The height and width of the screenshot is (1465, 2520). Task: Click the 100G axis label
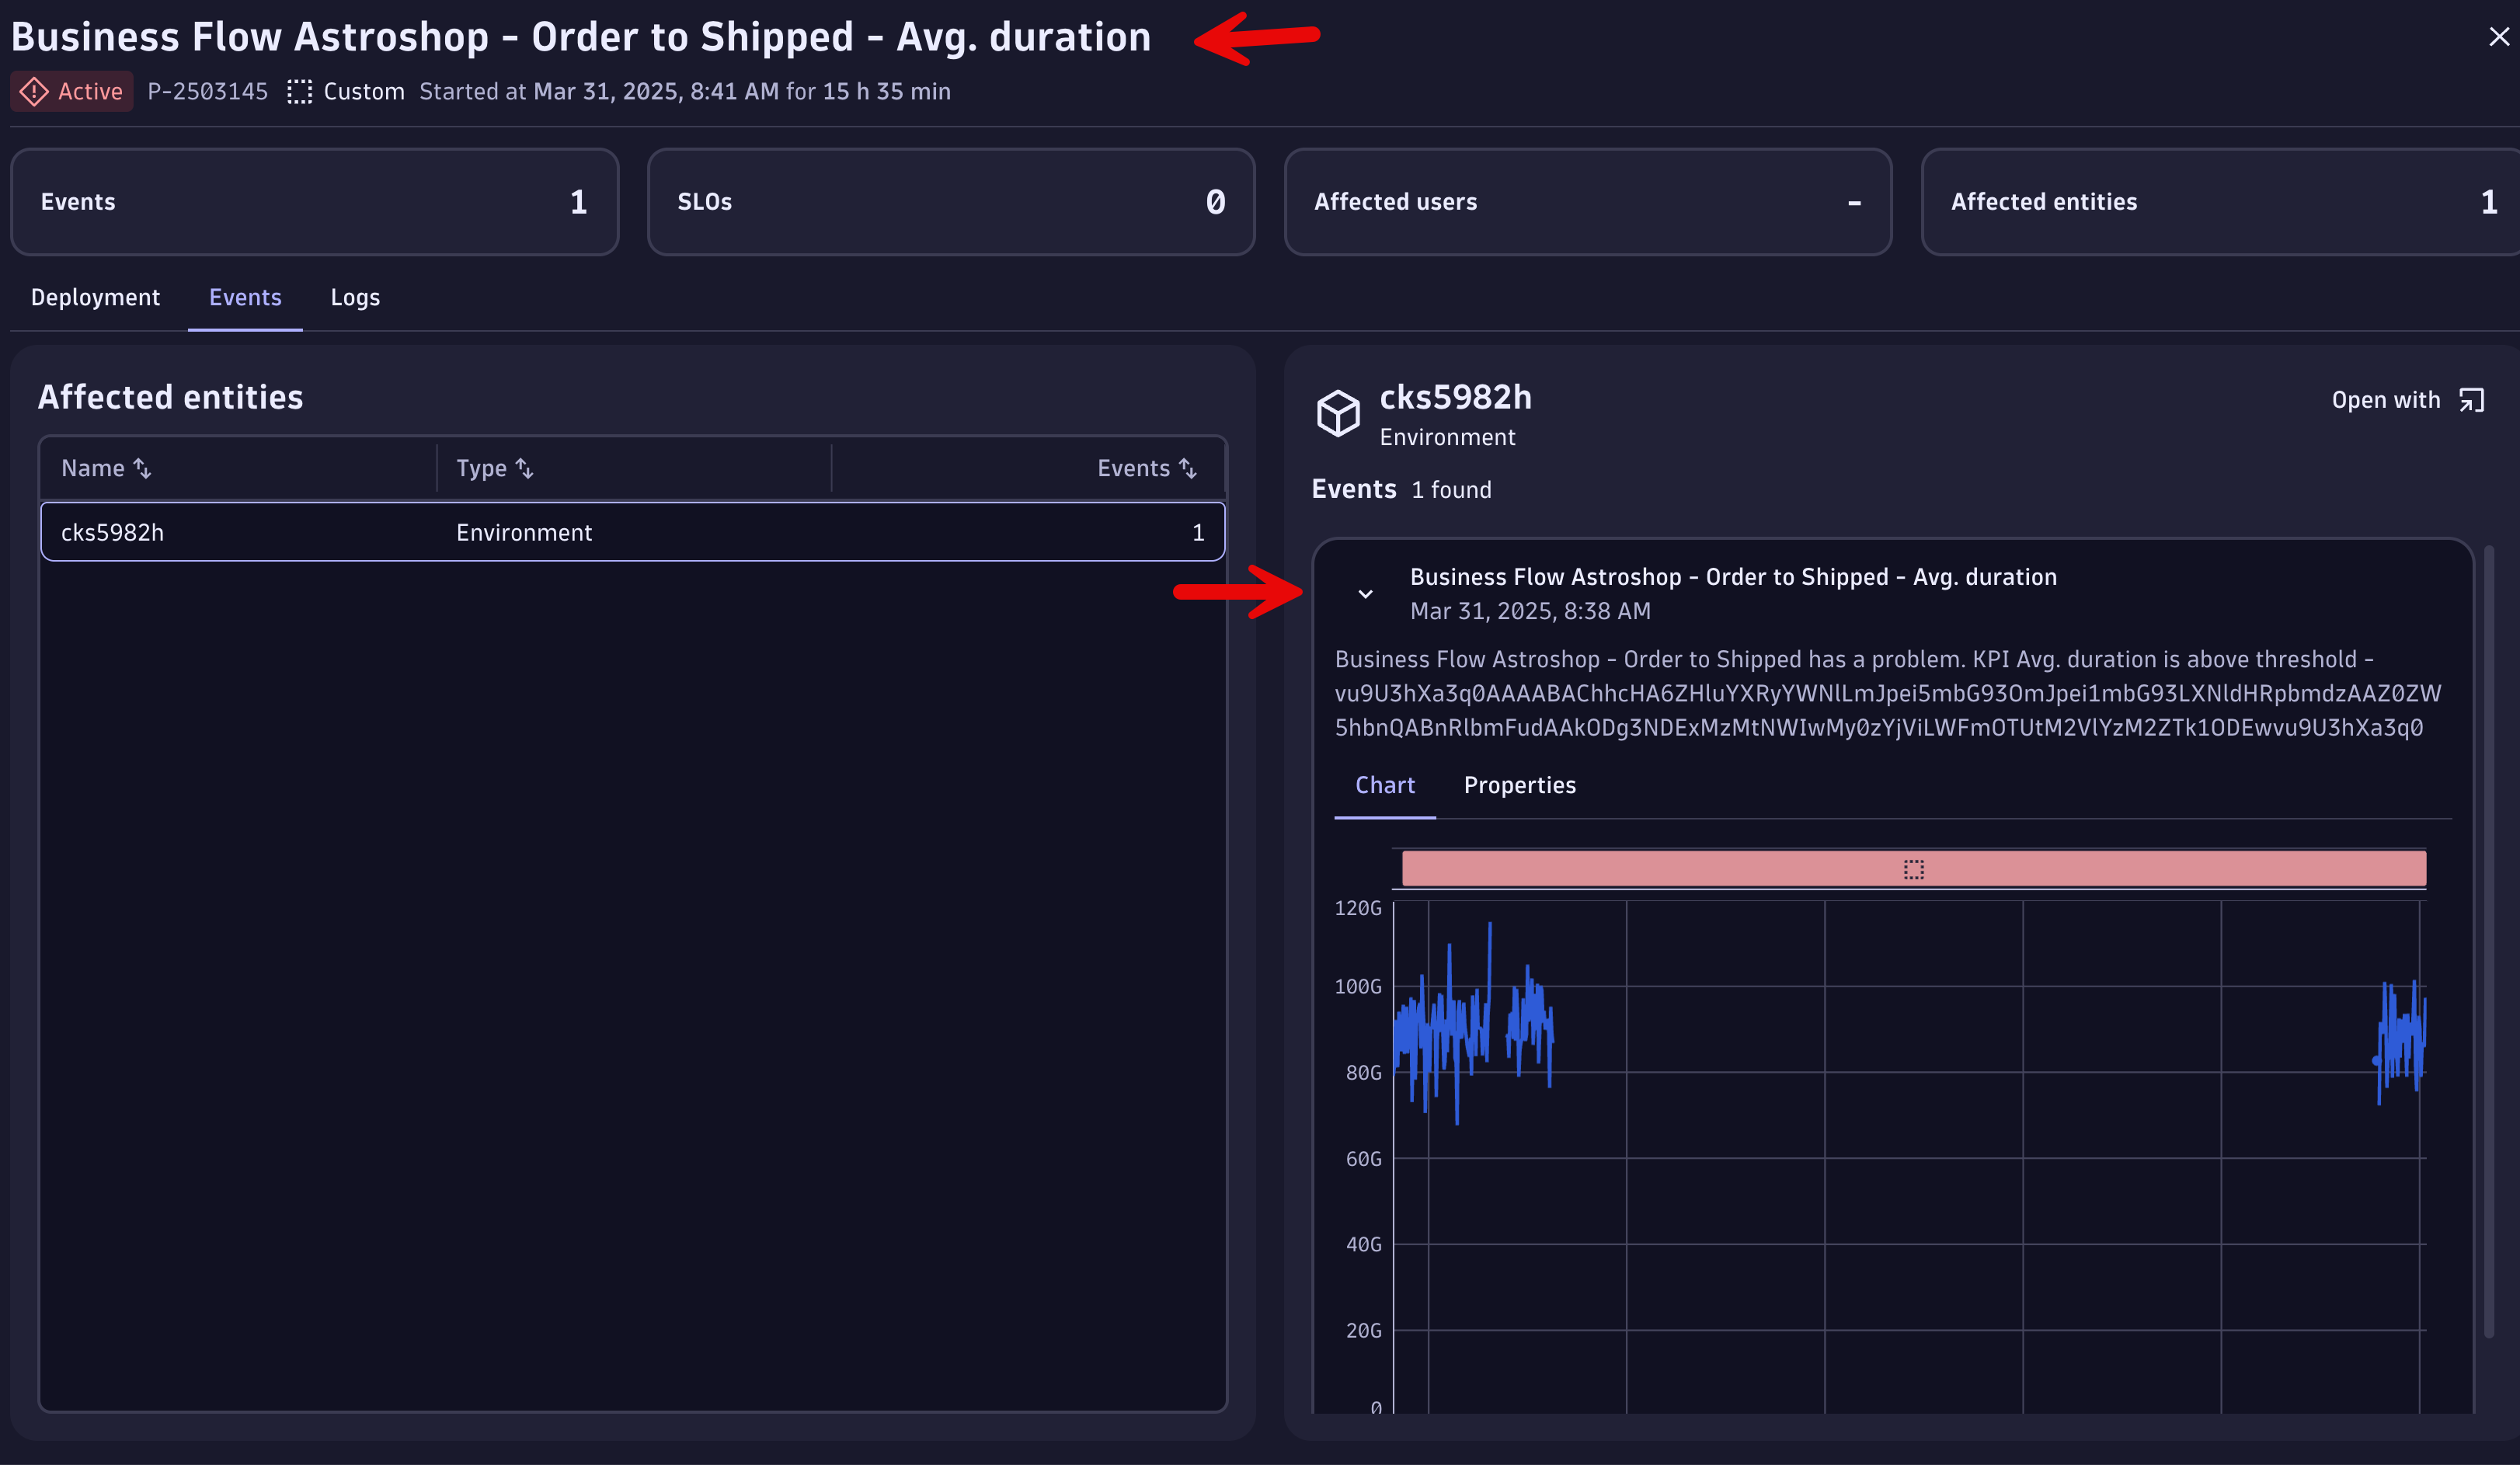[1358, 987]
